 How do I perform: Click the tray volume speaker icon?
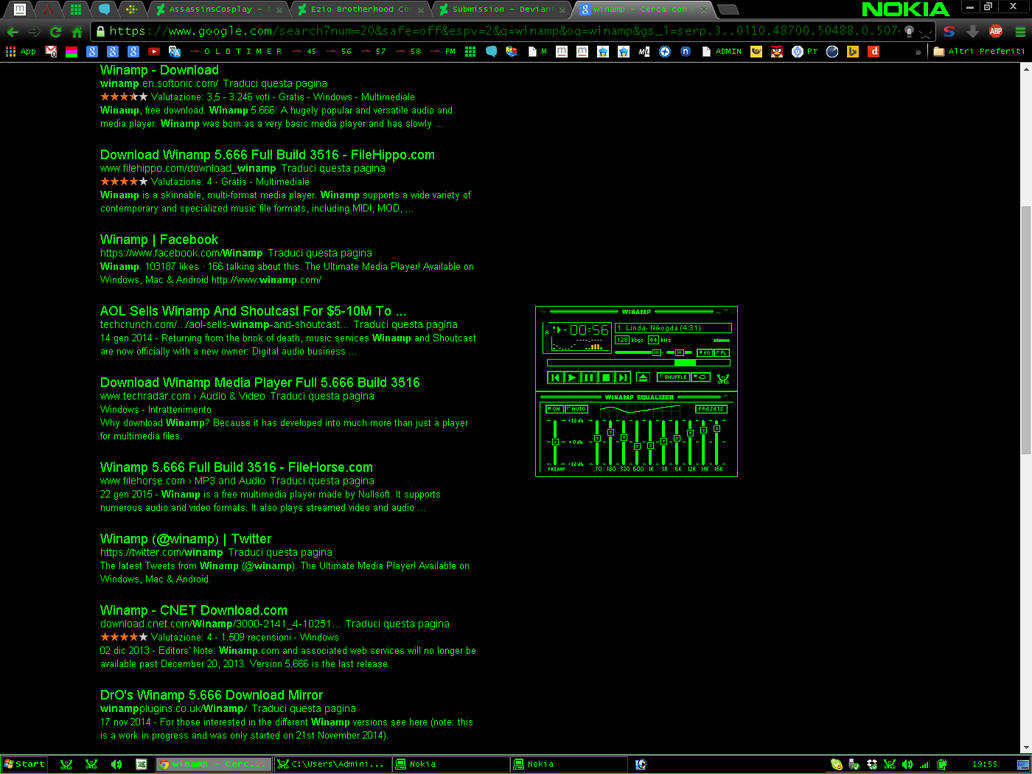point(907,764)
